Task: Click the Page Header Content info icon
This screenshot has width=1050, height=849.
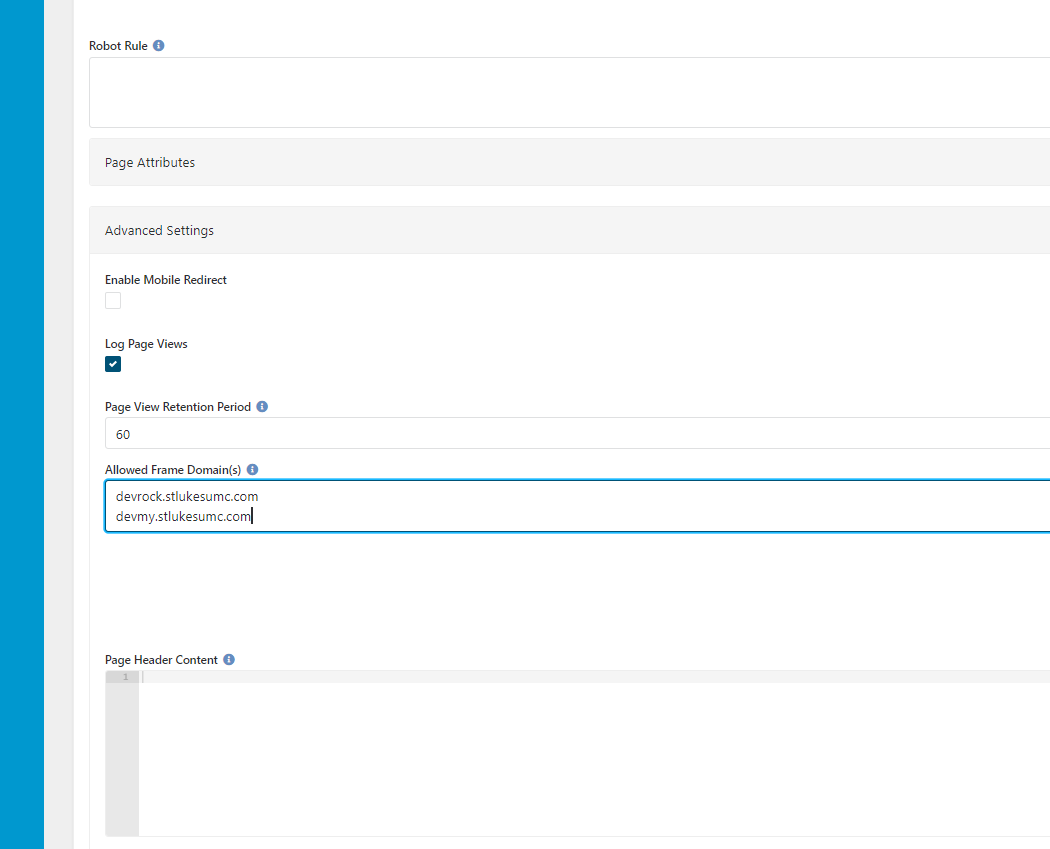Action: (x=229, y=660)
